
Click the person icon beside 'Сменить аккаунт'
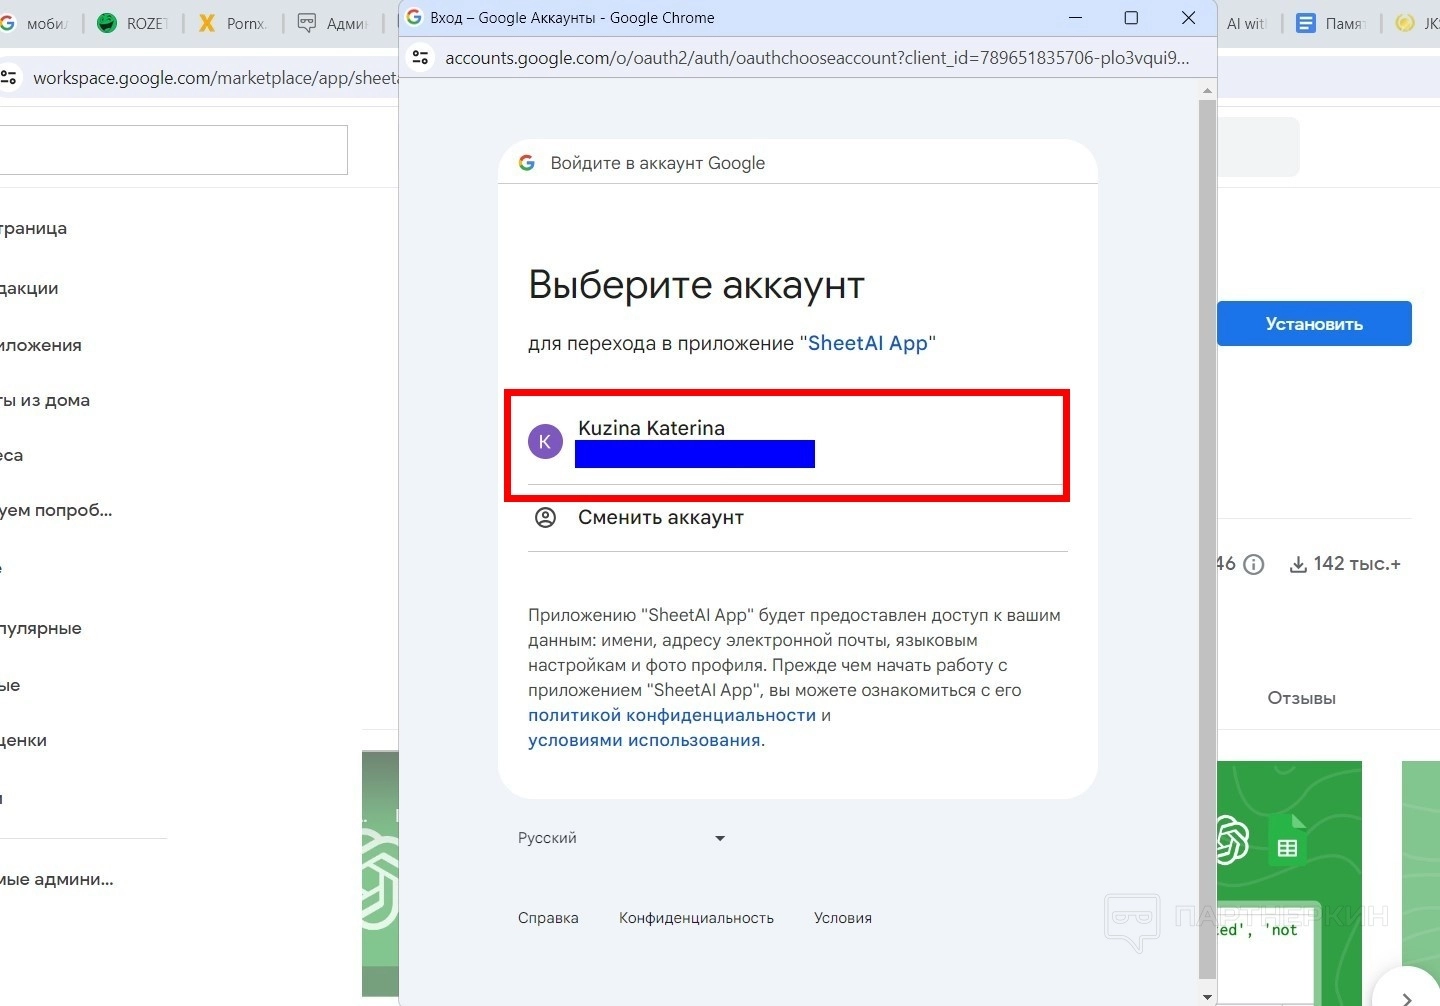click(x=545, y=518)
